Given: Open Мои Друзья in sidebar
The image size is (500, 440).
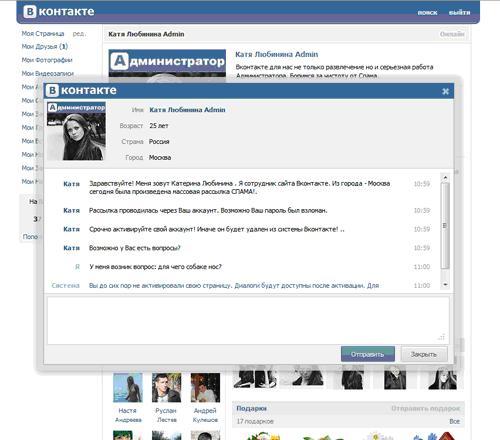Looking at the screenshot, I should click(45, 47).
